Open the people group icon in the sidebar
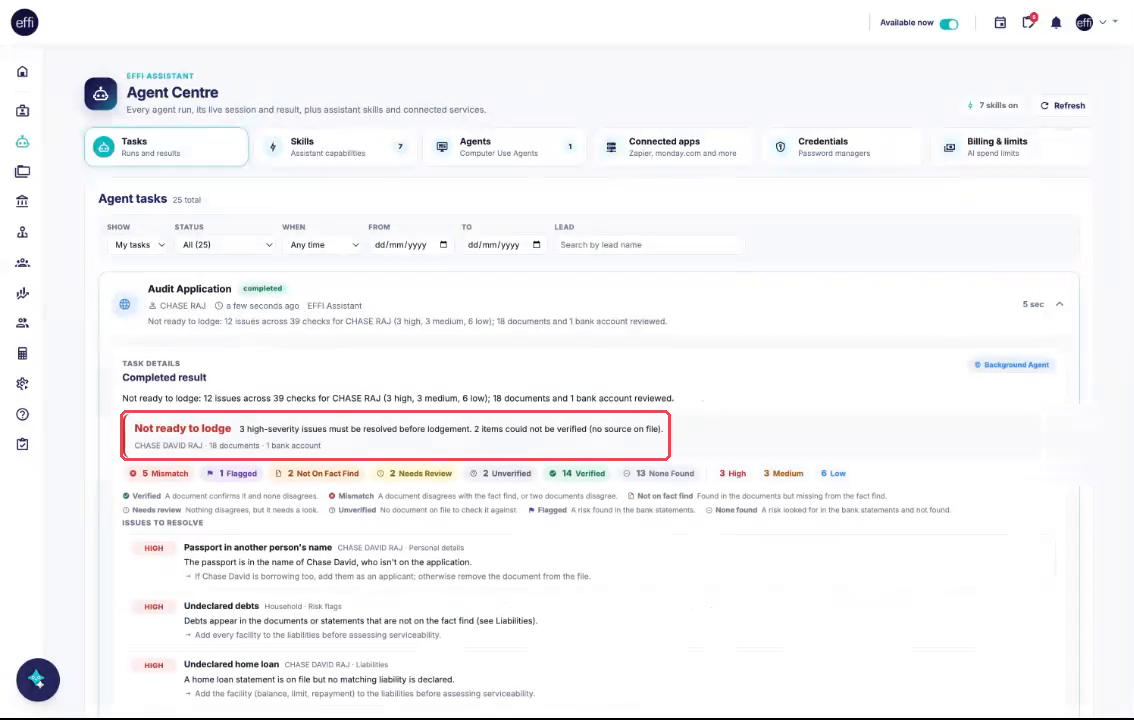The width and height of the screenshot is (1134, 720). tap(22, 262)
